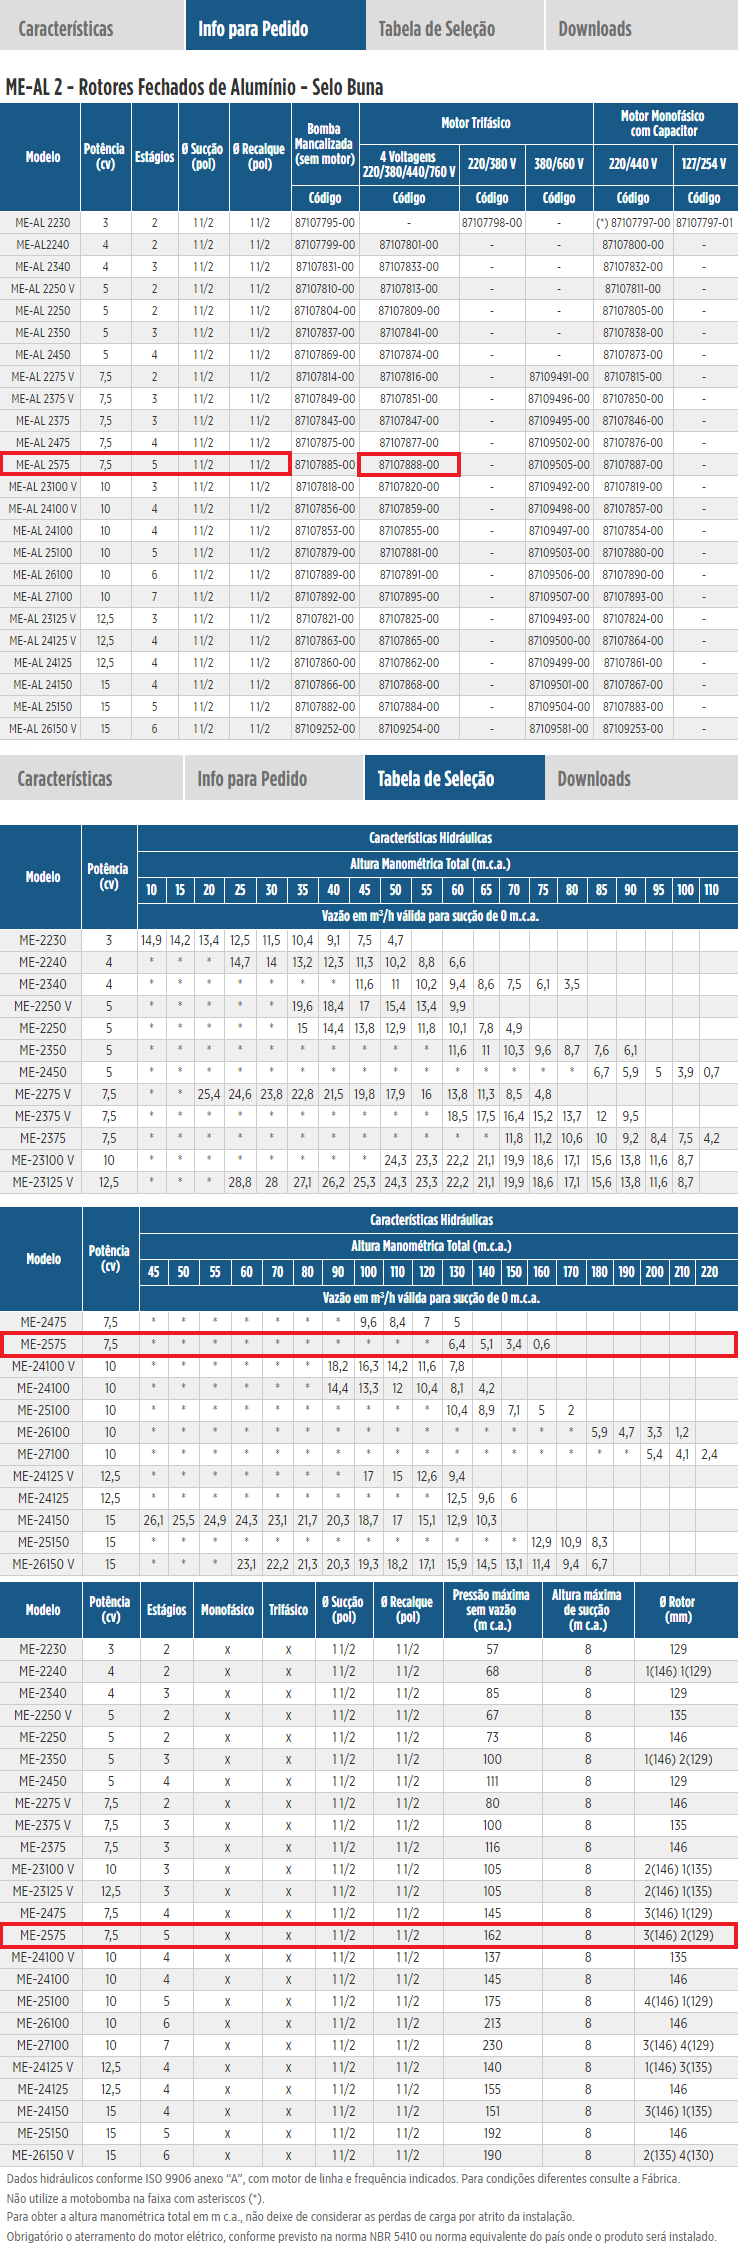Click the Altura máxima de sucção header

coord(586,1609)
